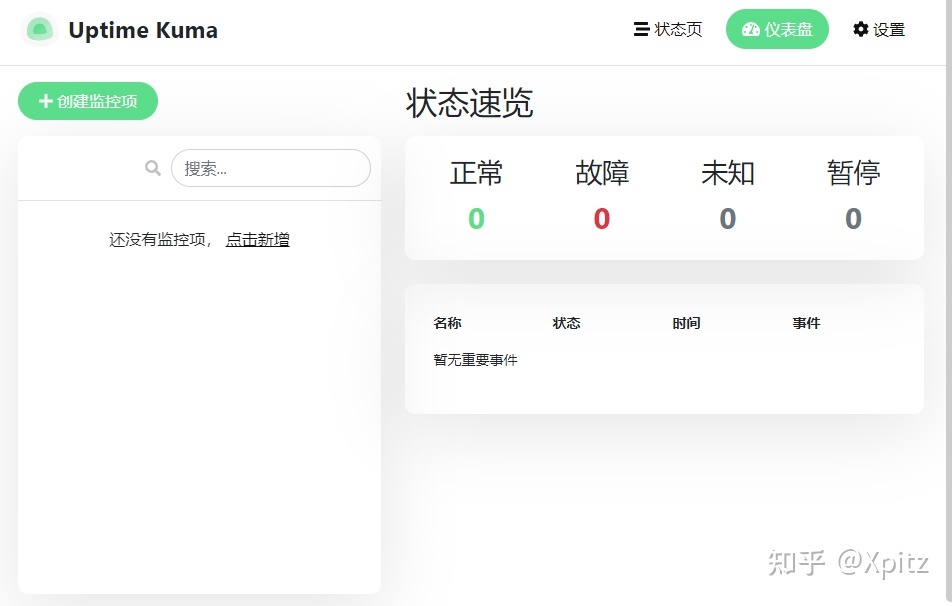Click the 暂无重要事件 table row

point(664,360)
